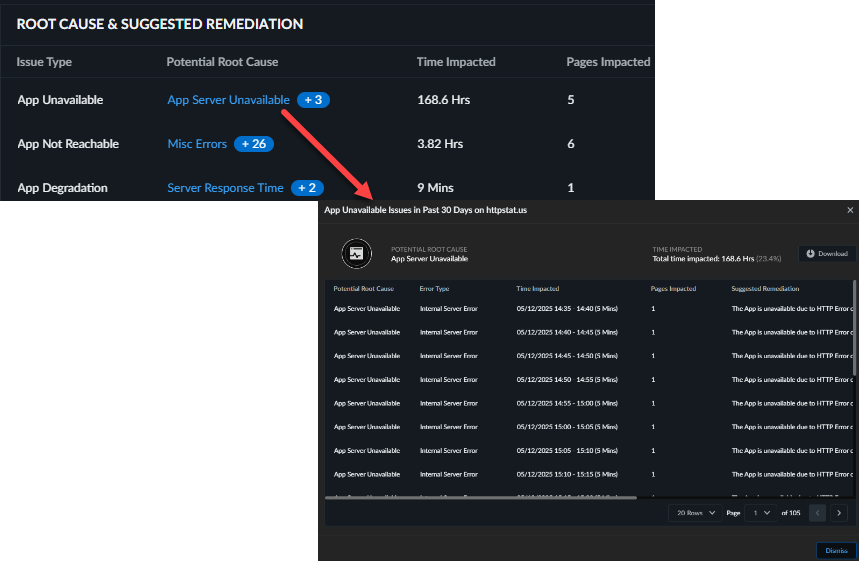Click the App Server Unavailable monitor icon
The image size is (859, 561).
(355, 254)
